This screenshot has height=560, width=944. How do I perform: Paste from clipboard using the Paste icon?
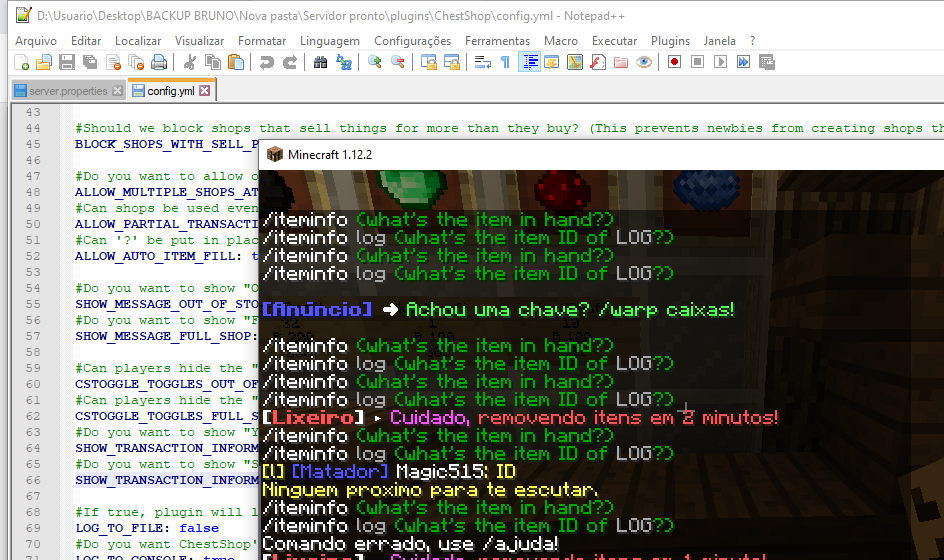(x=236, y=62)
